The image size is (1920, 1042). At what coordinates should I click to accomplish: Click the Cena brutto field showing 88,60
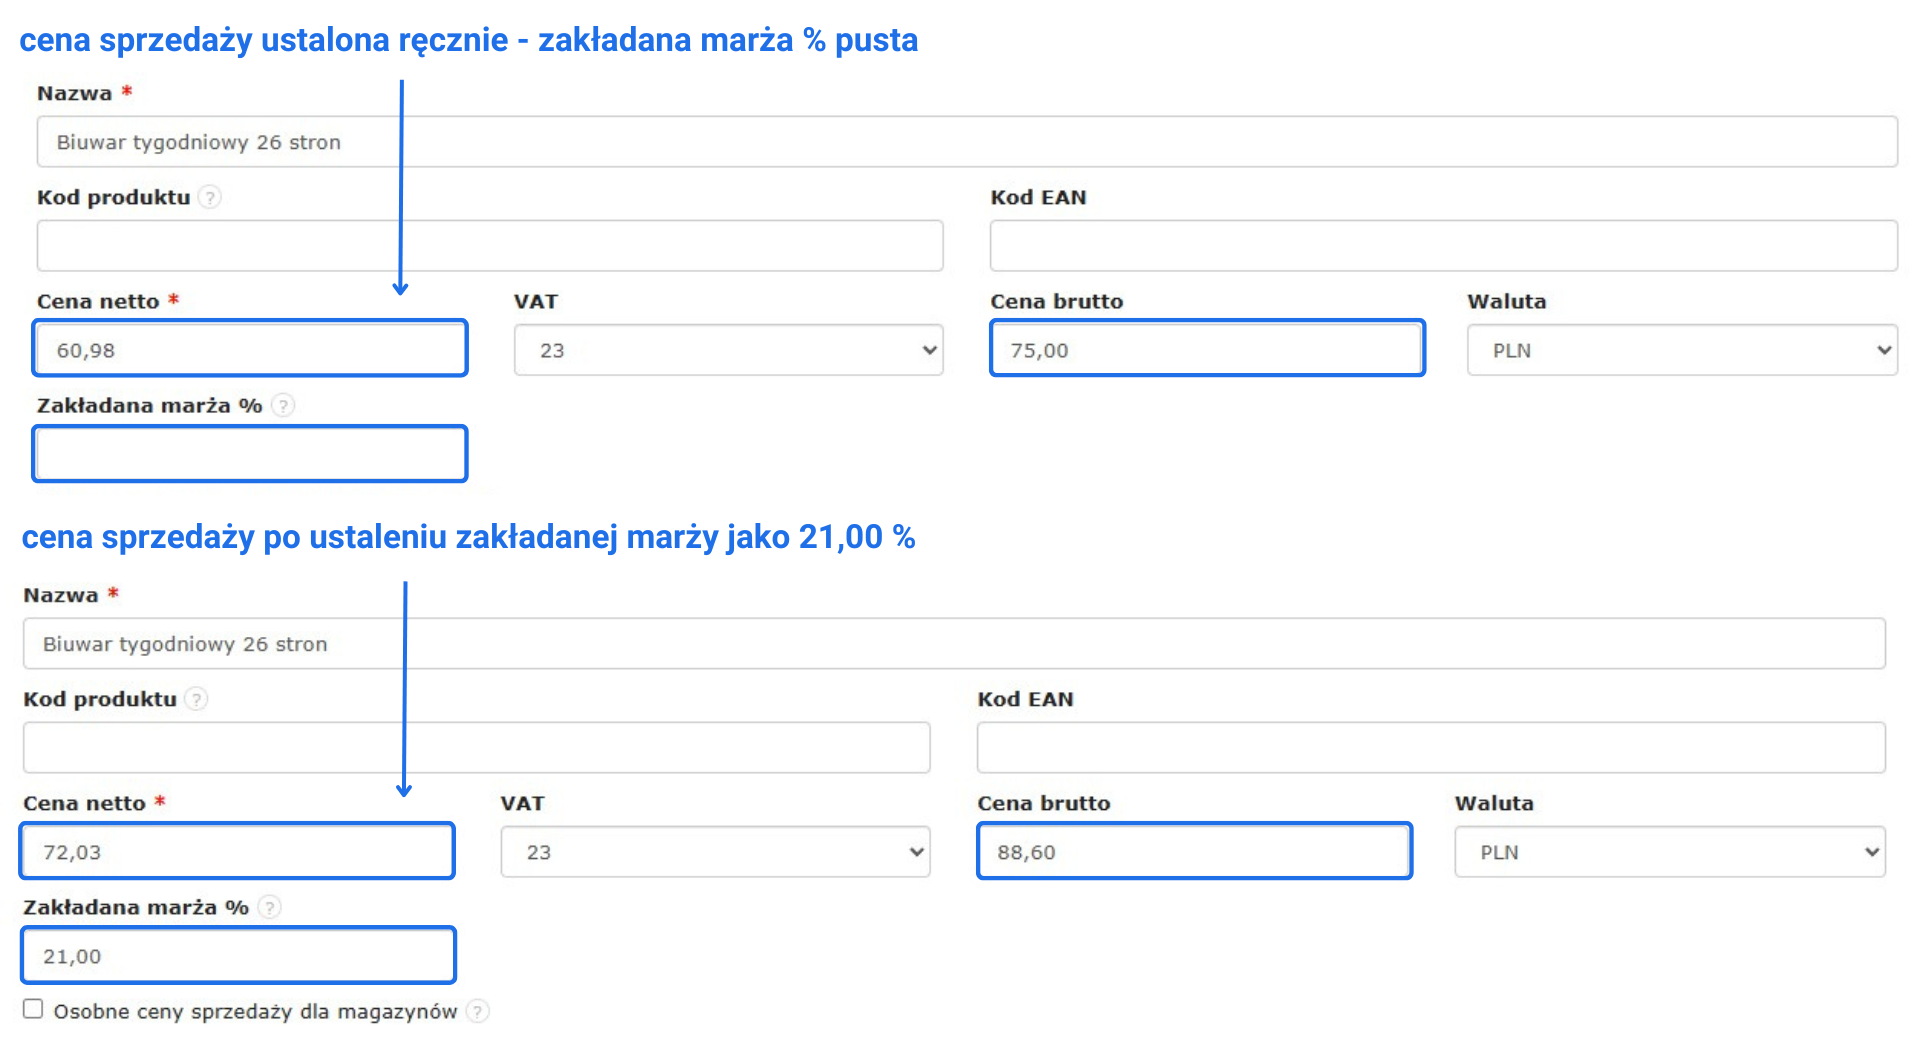[x=1193, y=851]
